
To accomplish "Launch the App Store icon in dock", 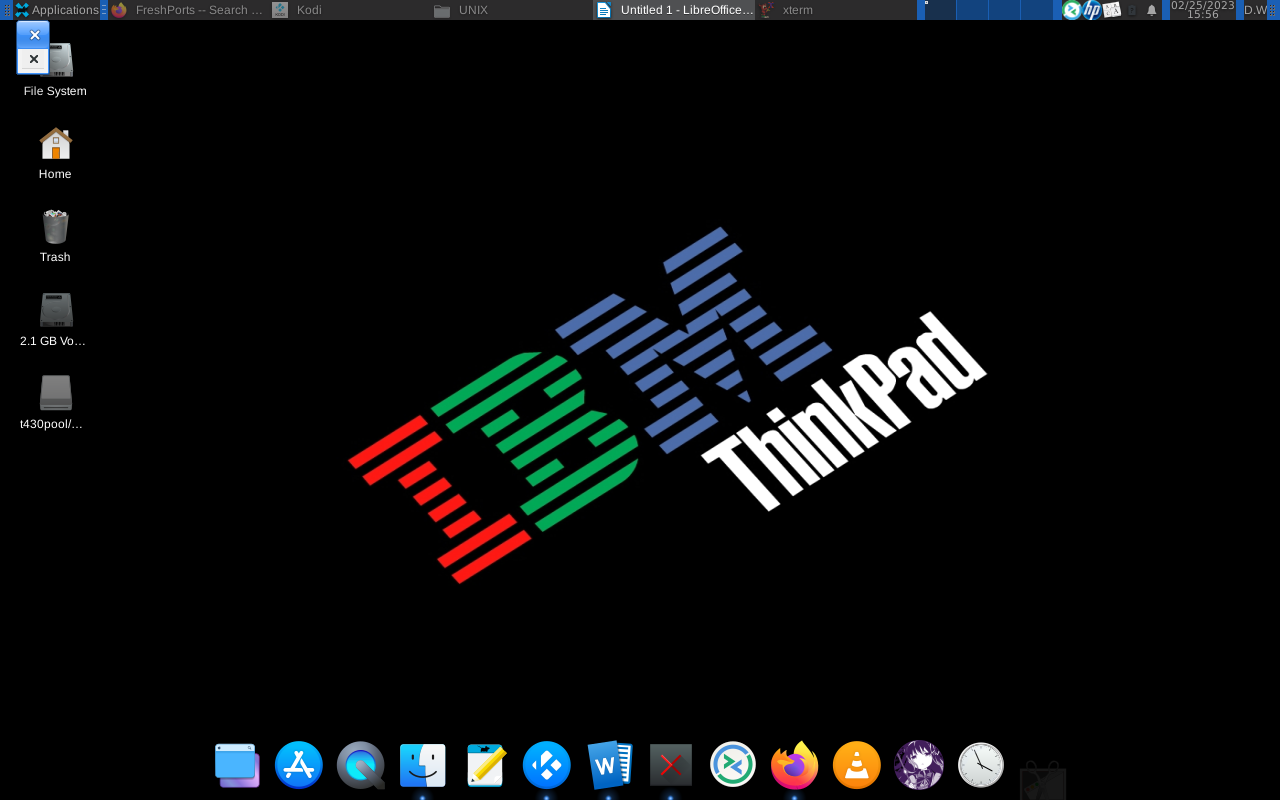I will (x=299, y=765).
